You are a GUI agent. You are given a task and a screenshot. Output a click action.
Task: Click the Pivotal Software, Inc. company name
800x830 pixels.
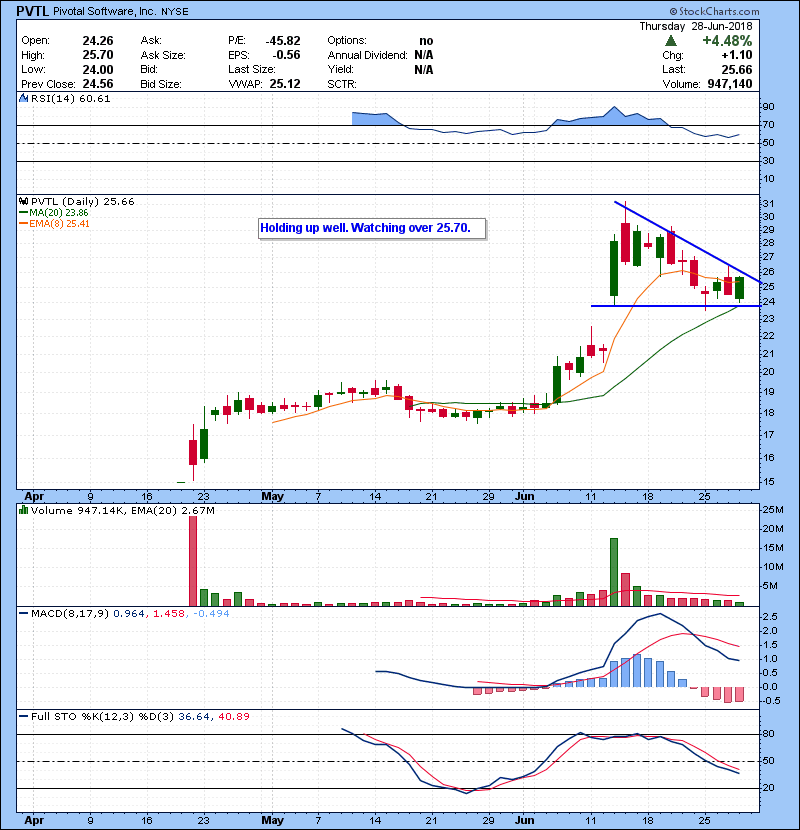click(x=104, y=11)
